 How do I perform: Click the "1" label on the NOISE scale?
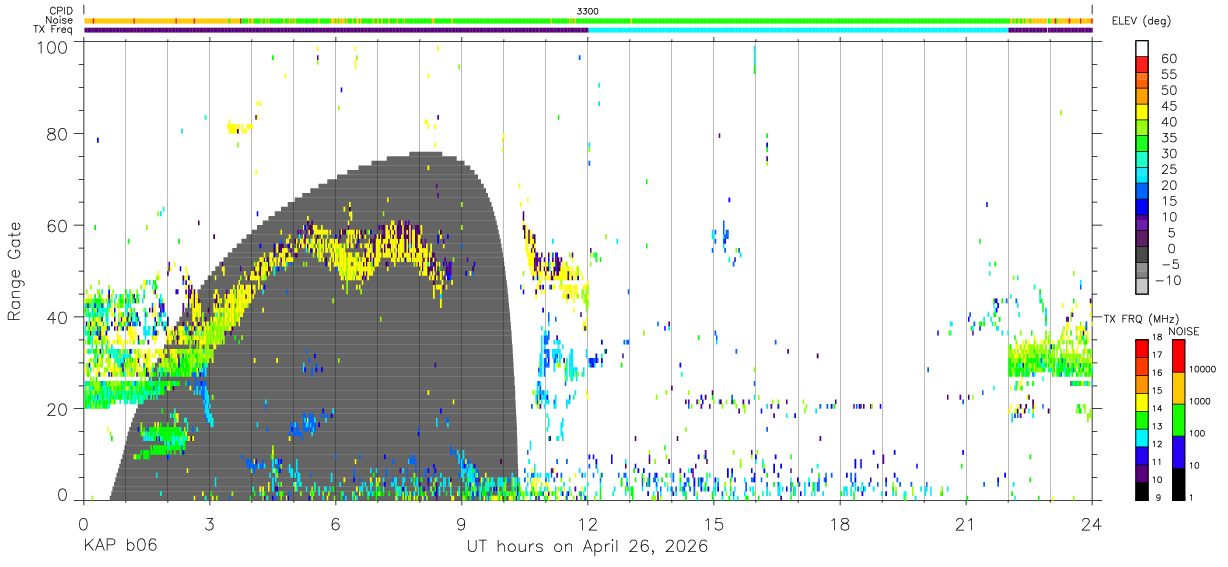tap(1192, 497)
